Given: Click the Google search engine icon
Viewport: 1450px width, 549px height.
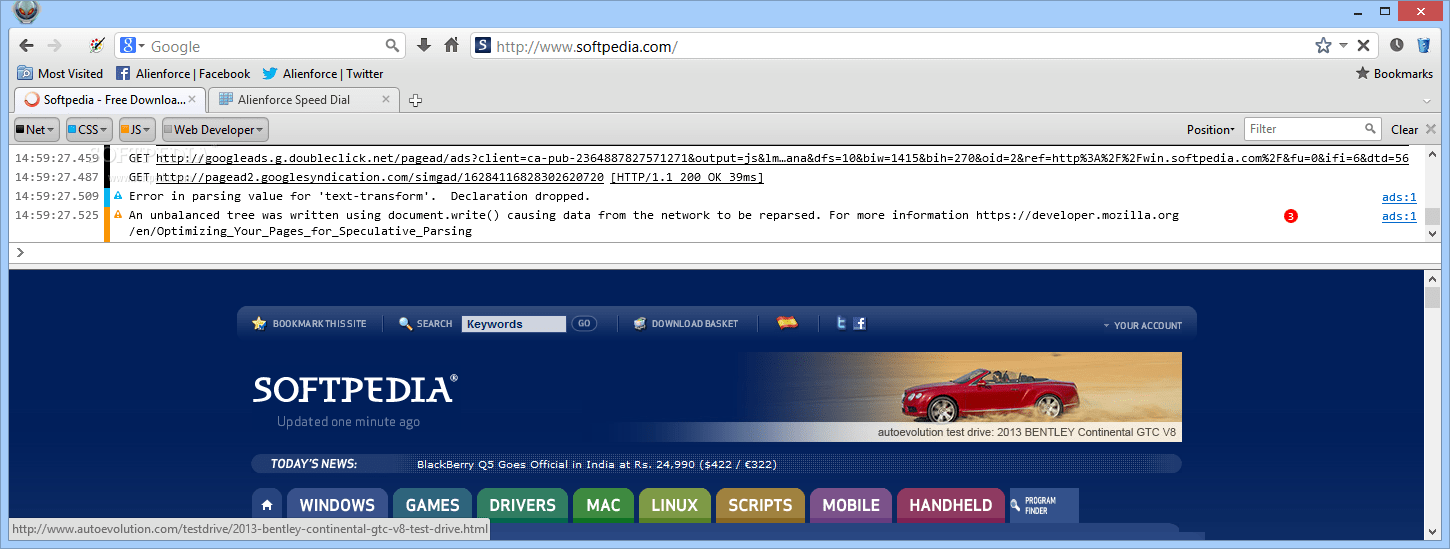Looking at the screenshot, I should (x=128, y=46).
